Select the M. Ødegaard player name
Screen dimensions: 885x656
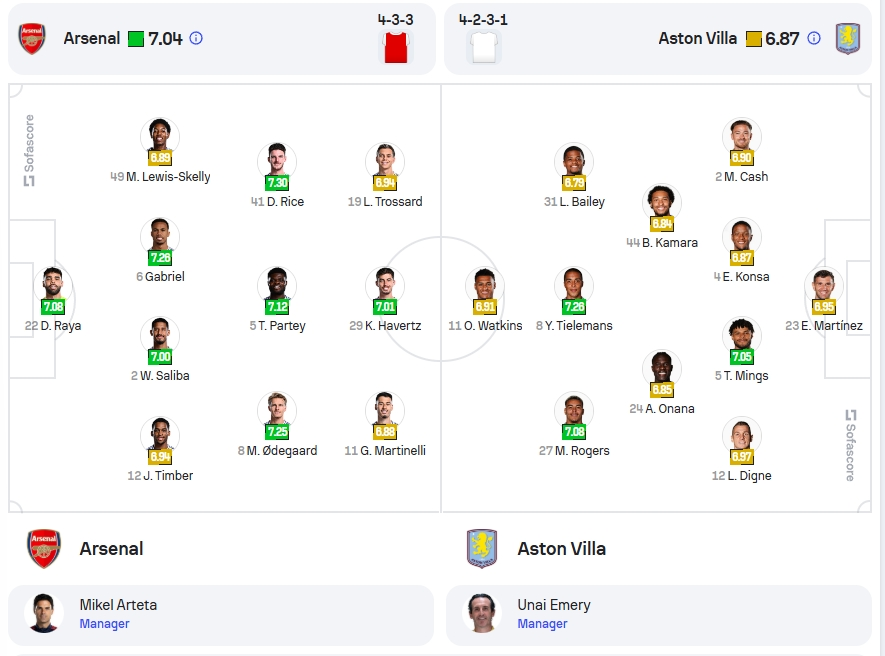277,451
